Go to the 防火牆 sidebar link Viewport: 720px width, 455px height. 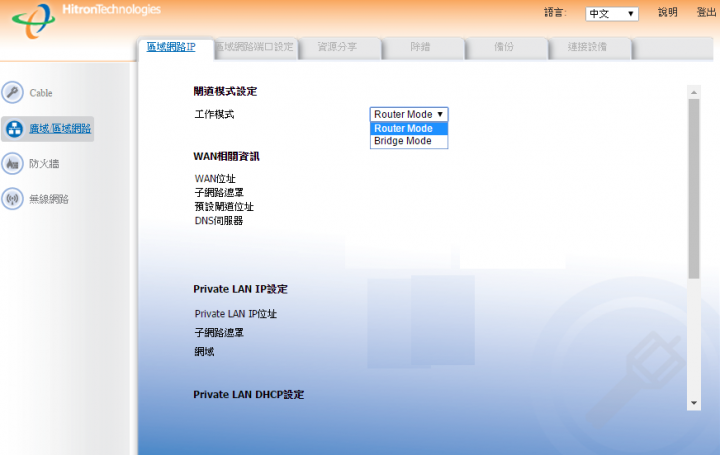point(44,164)
